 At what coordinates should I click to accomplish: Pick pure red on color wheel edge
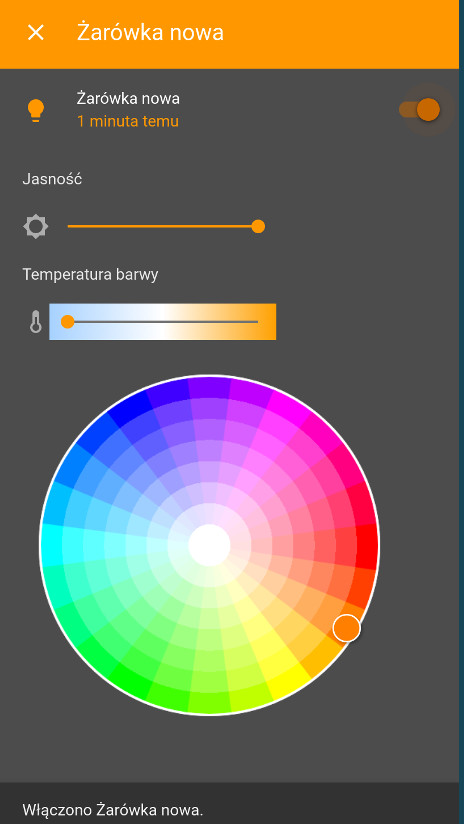[367, 545]
